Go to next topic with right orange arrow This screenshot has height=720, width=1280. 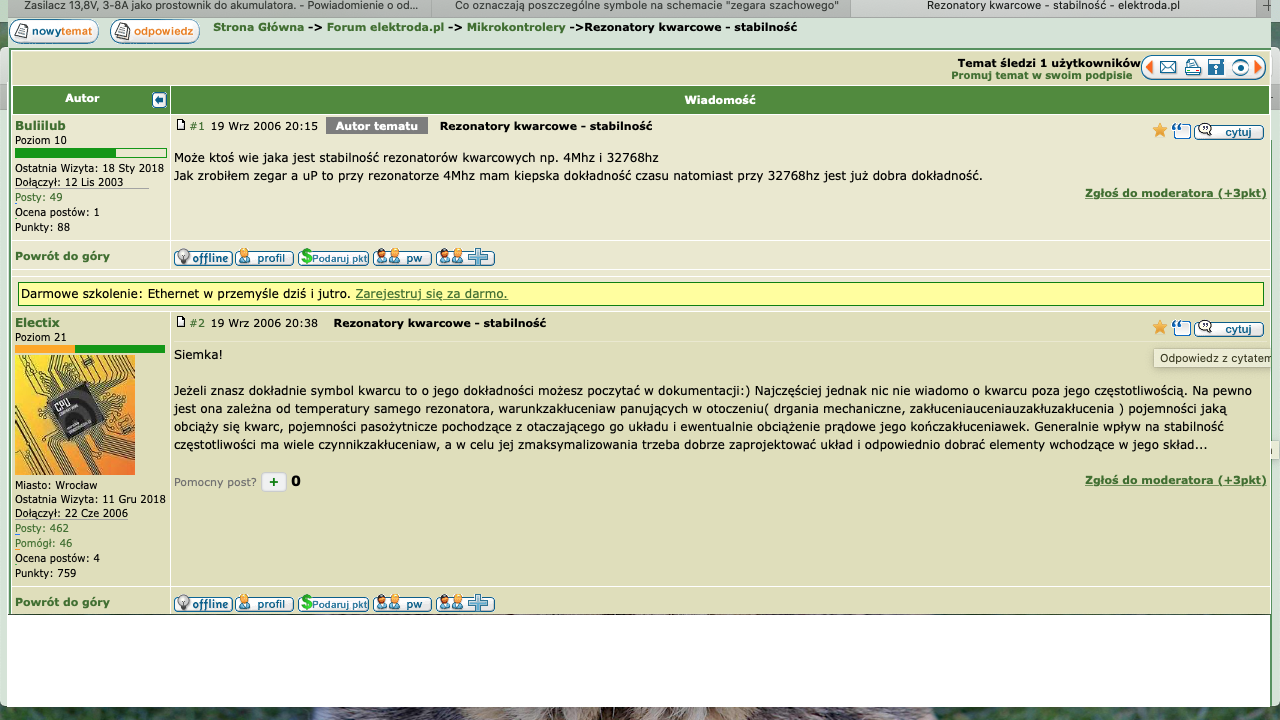tap(1259, 67)
